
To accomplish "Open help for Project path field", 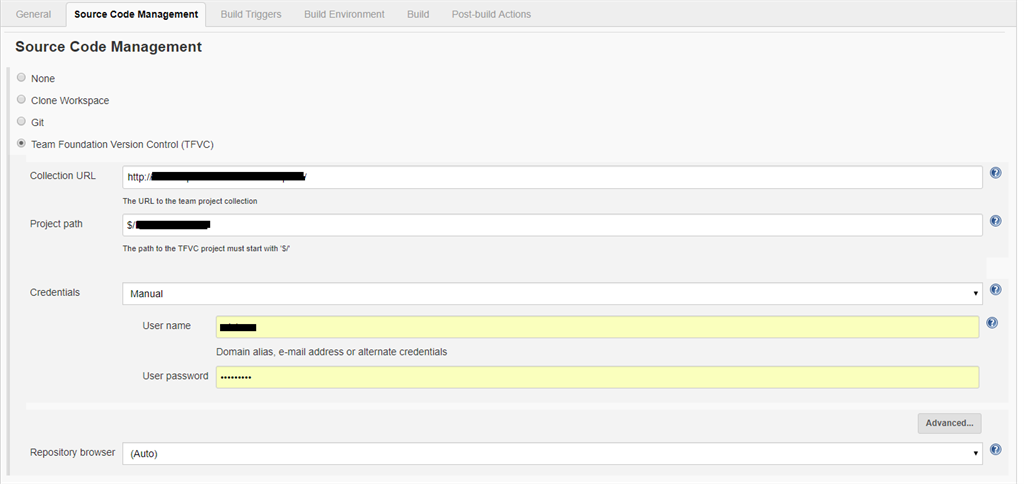I will coord(995,221).
